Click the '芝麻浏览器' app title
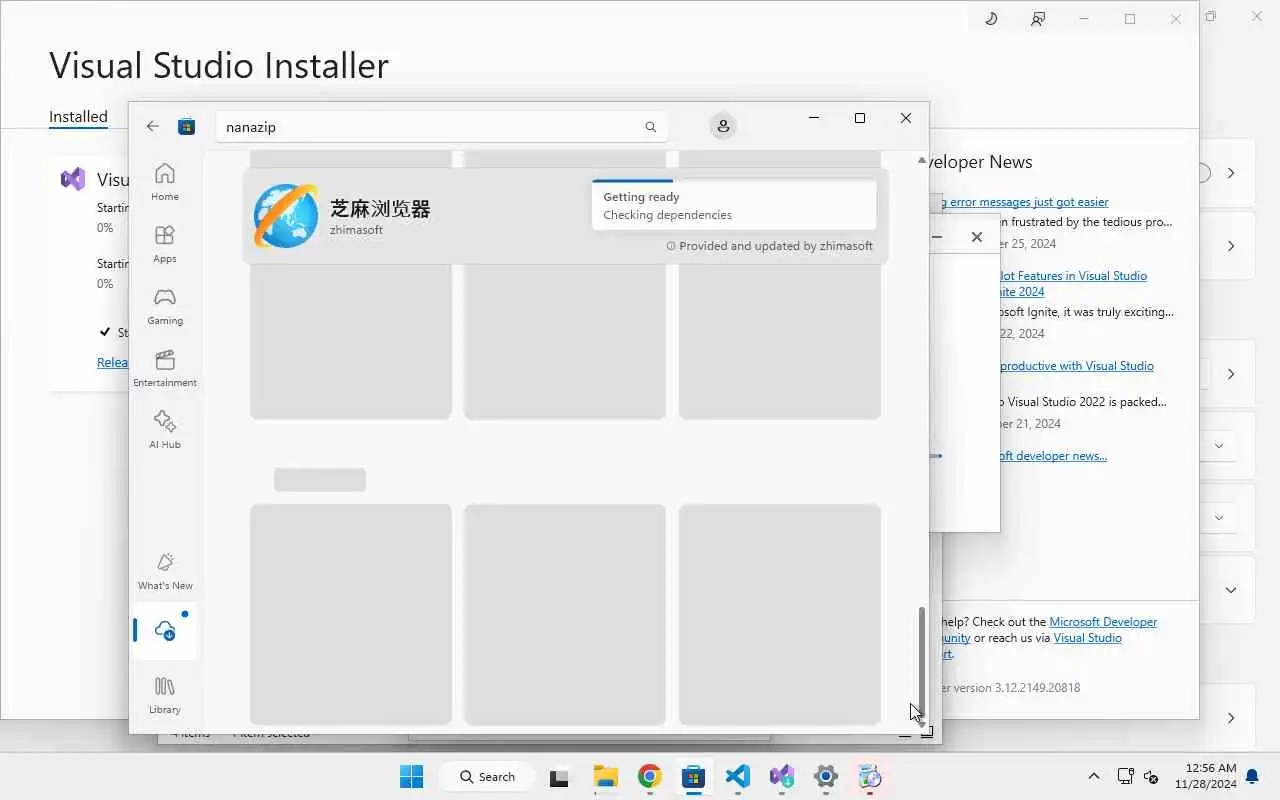 coord(380,209)
